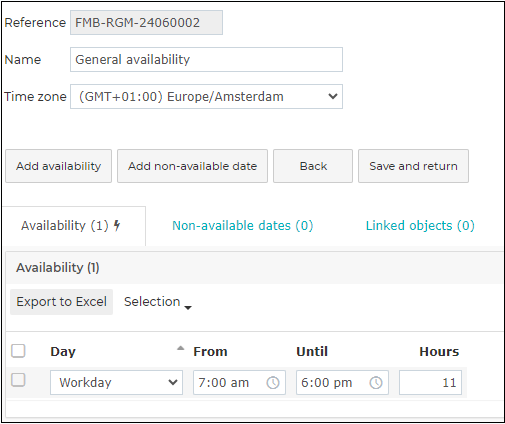Image resolution: width=505 pixels, height=424 pixels.
Task: Click the From column header
Action: pos(210,352)
